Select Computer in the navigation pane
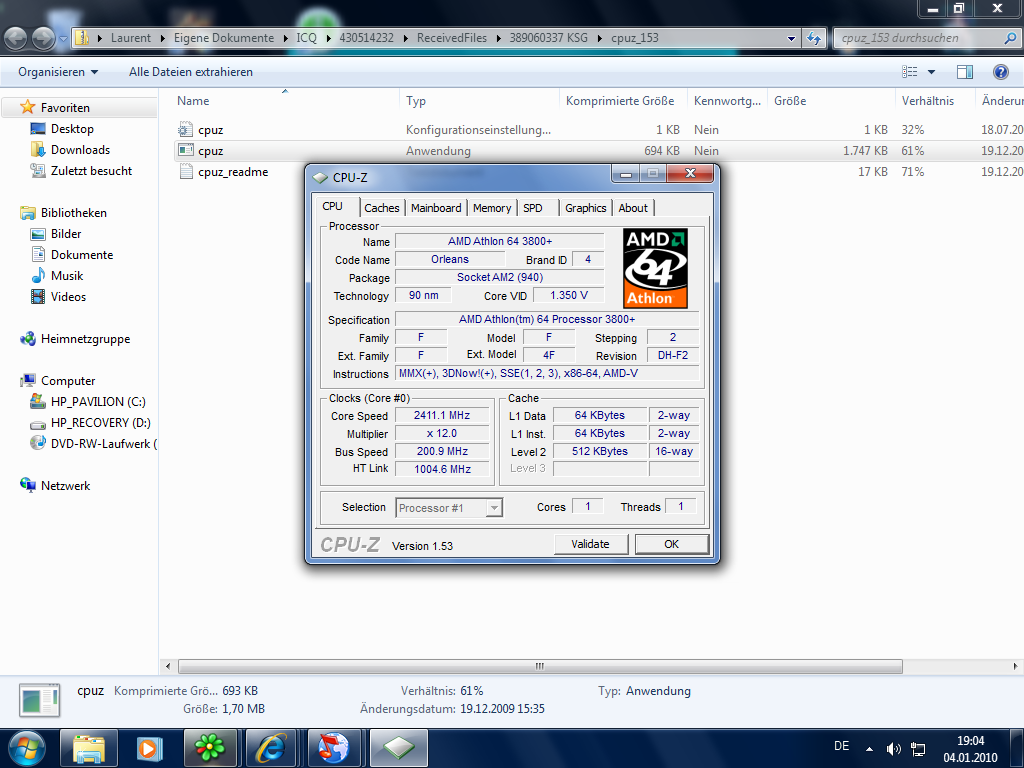Image resolution: width=1024 pixels, height=768 pixels. pos(68,381)
